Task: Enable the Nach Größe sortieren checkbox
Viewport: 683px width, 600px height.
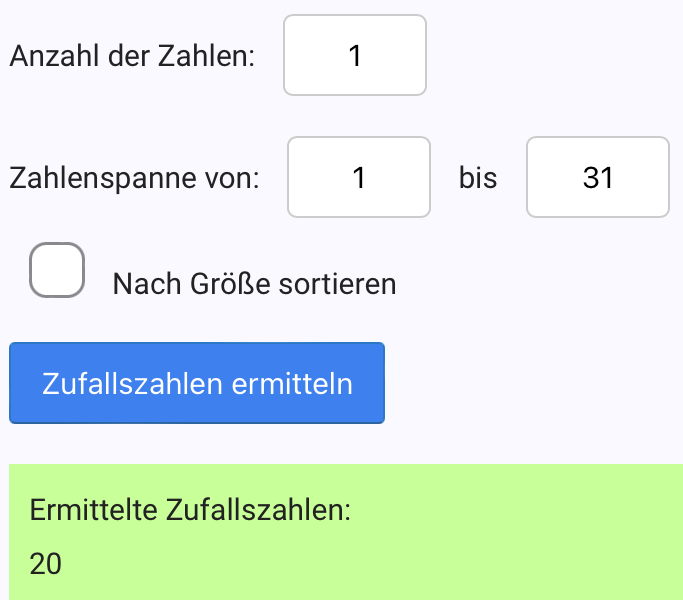Action: 56,270
